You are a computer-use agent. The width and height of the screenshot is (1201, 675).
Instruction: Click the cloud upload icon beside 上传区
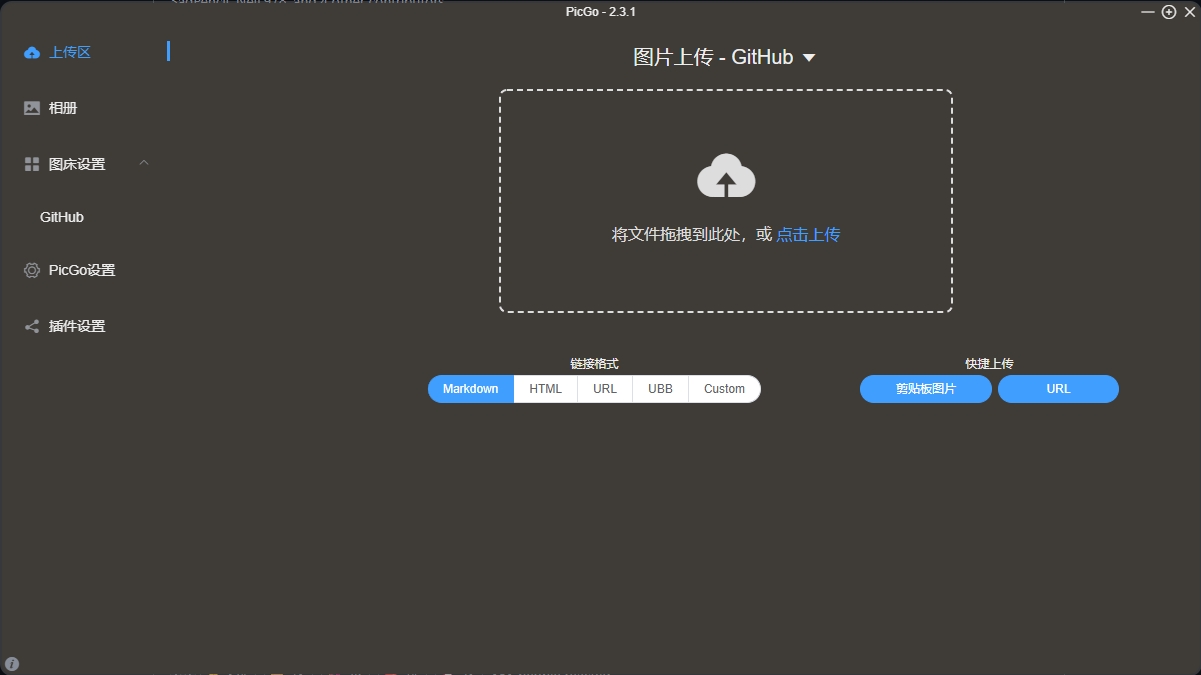coord(32,53)
